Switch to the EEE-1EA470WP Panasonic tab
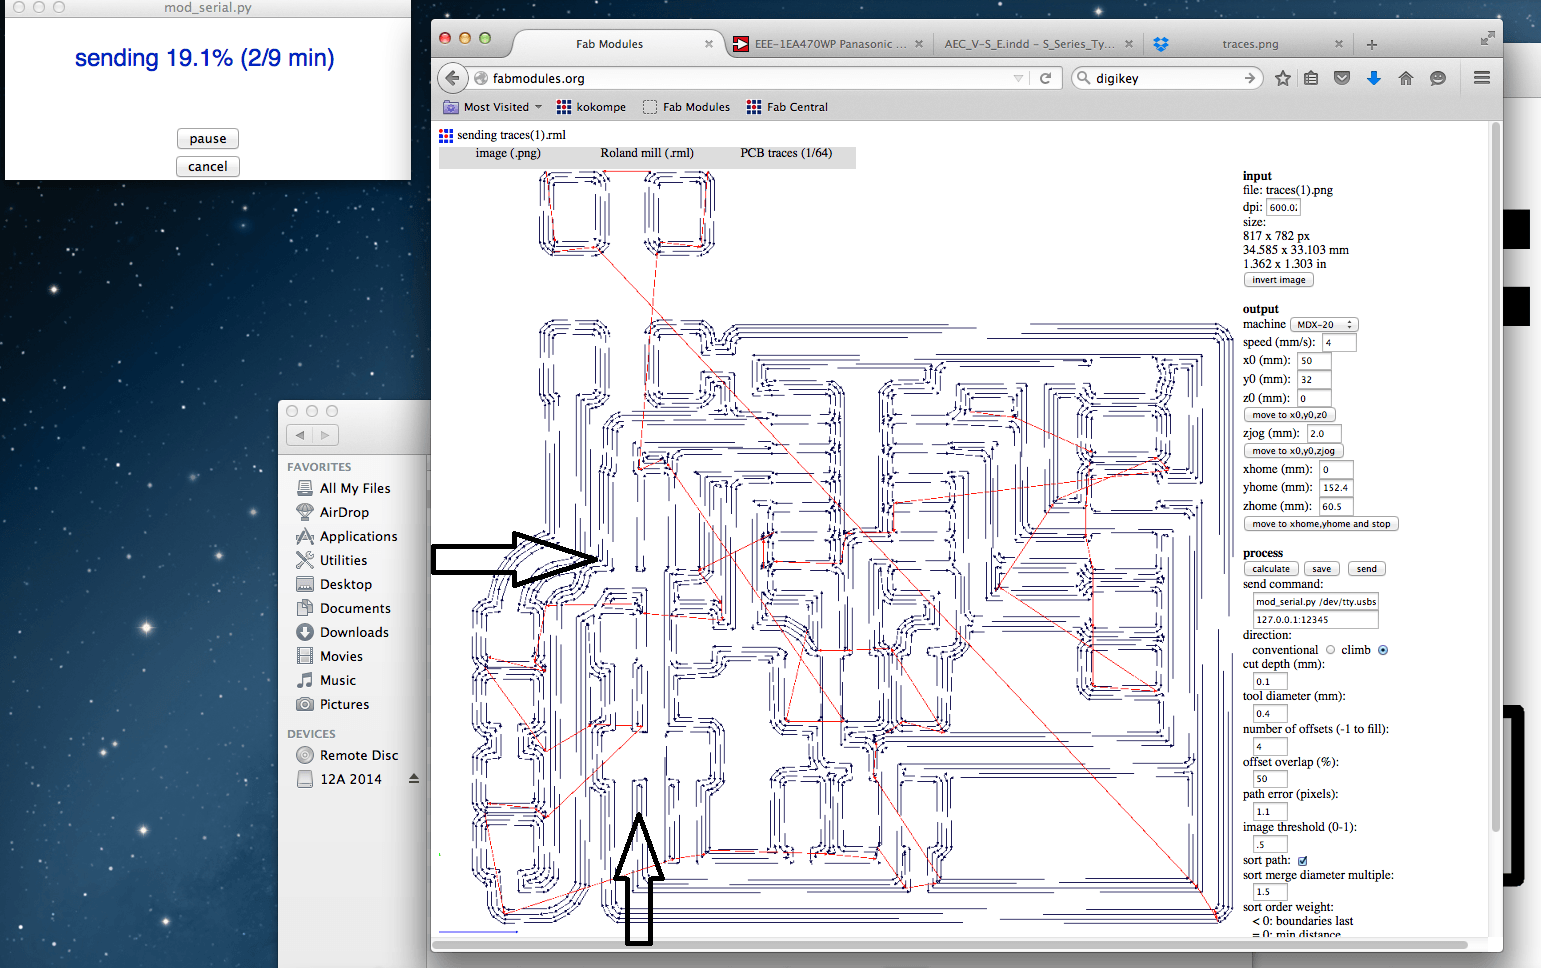1541x968 pixels. tap(829, 44)
